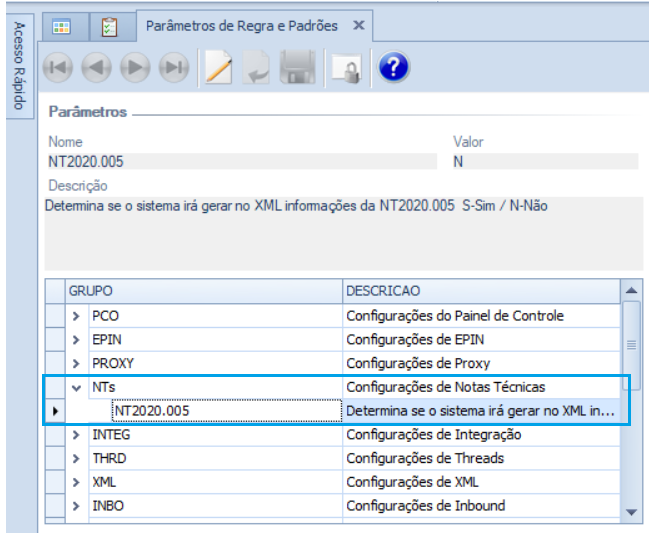Click row indicator arrow beside NT2020.005
649x533 pixels.
[55, 411]
